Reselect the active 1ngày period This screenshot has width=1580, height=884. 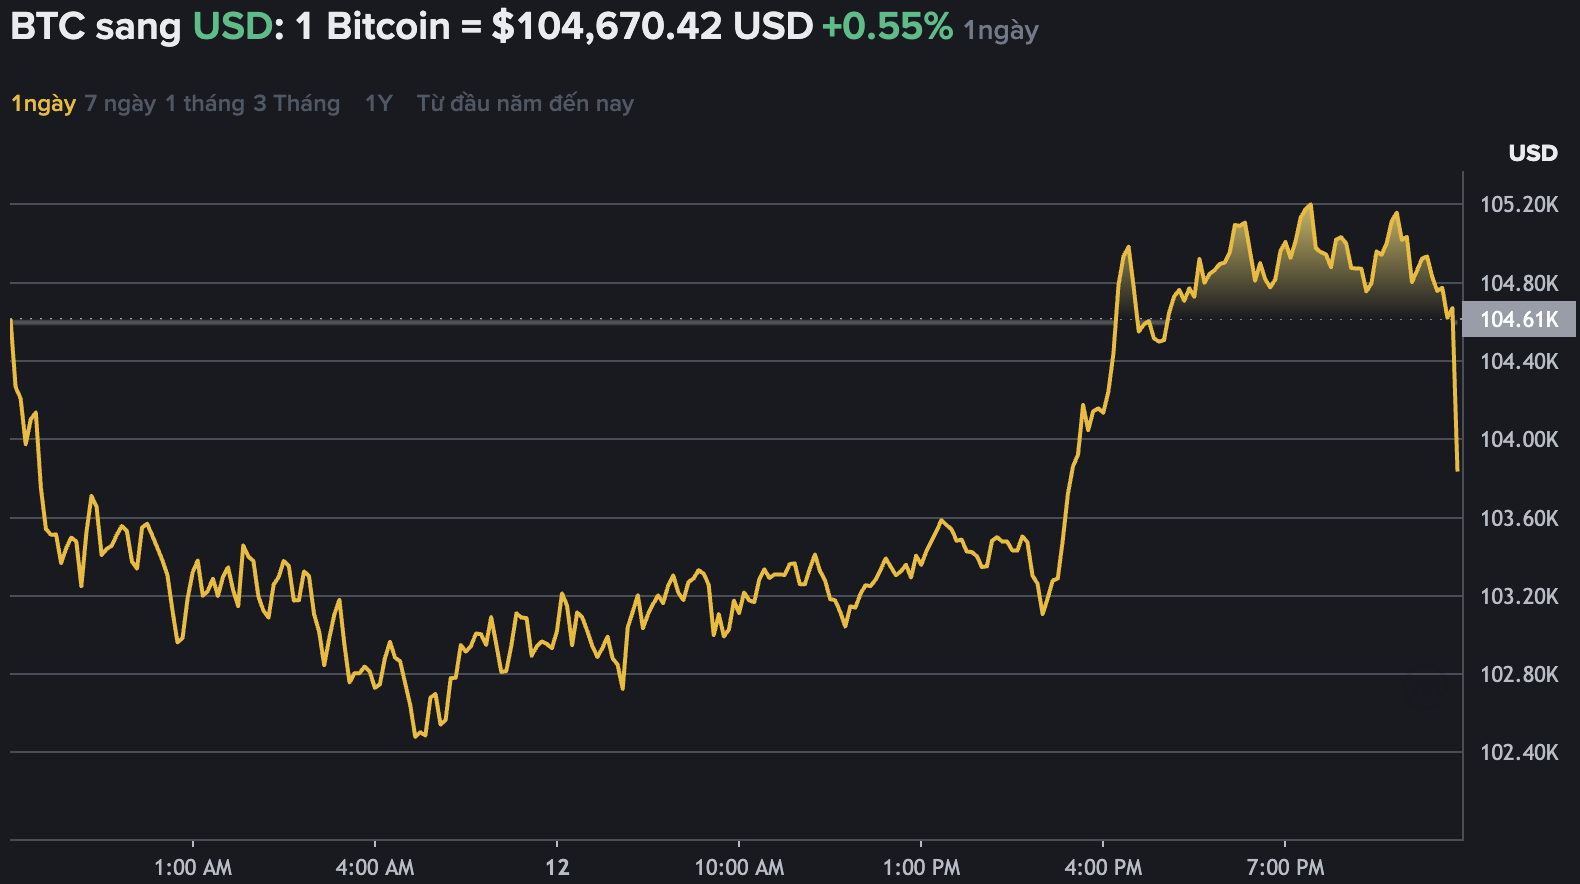42,103
